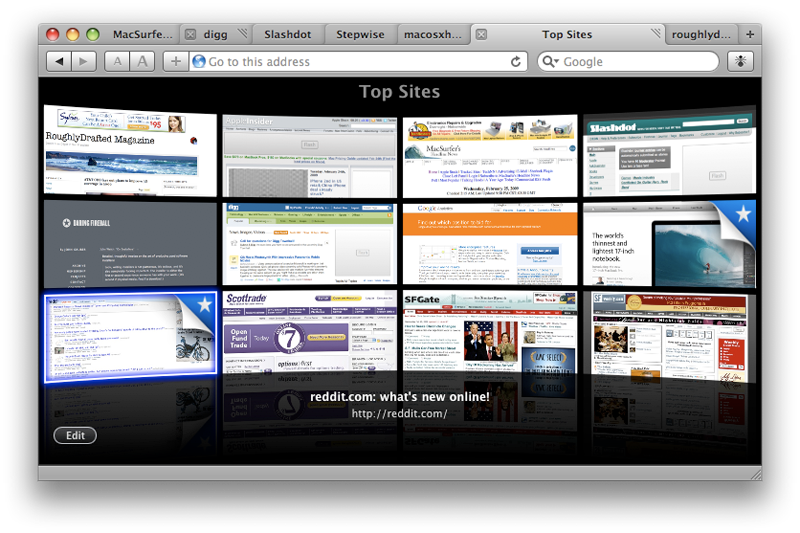Go forward with the right arrow button
This screenshot has height=533, width=800.
pyautogui.click(x=84, y=62)
